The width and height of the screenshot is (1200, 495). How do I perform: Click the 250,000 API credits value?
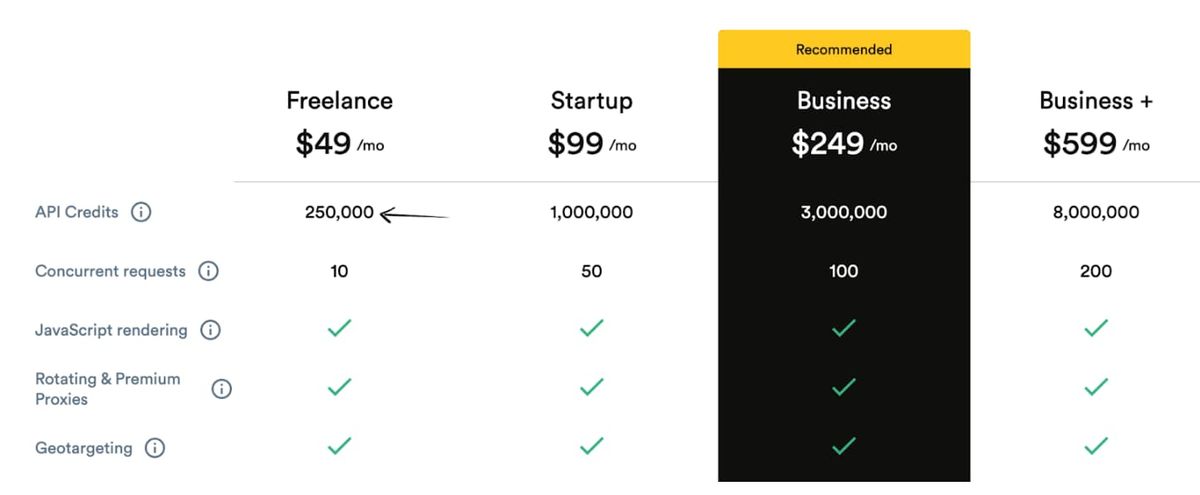click(340, 212)
